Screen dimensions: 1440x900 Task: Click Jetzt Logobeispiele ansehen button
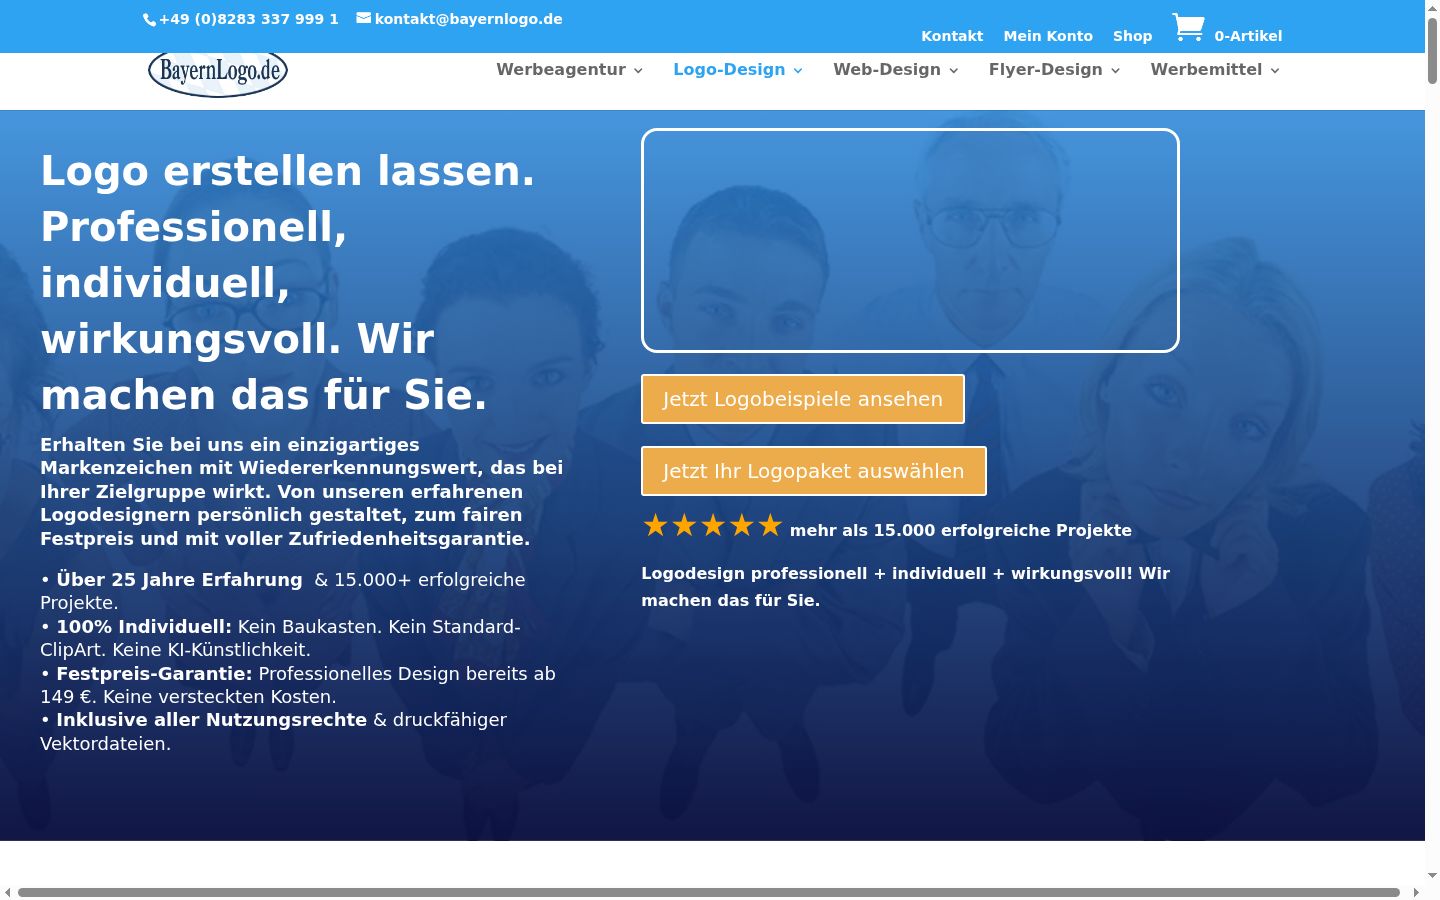pos(803,399)
